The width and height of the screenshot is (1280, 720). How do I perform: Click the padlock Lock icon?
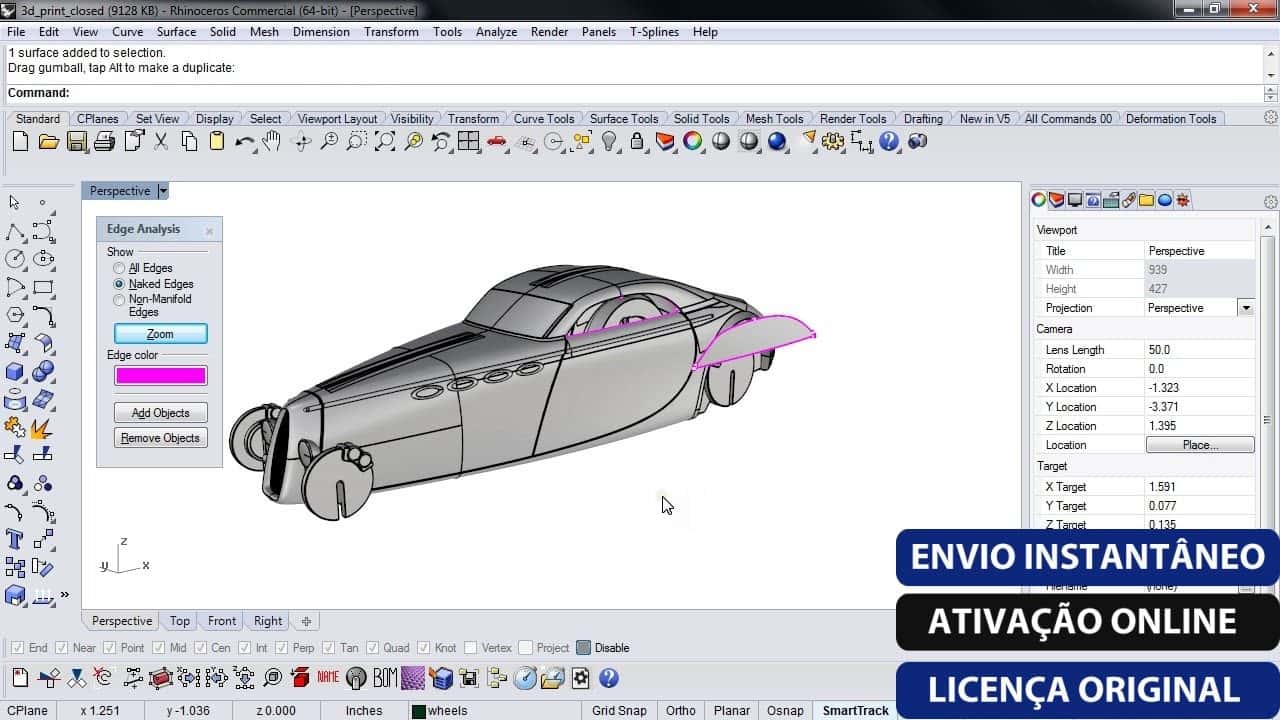point(637,142)
